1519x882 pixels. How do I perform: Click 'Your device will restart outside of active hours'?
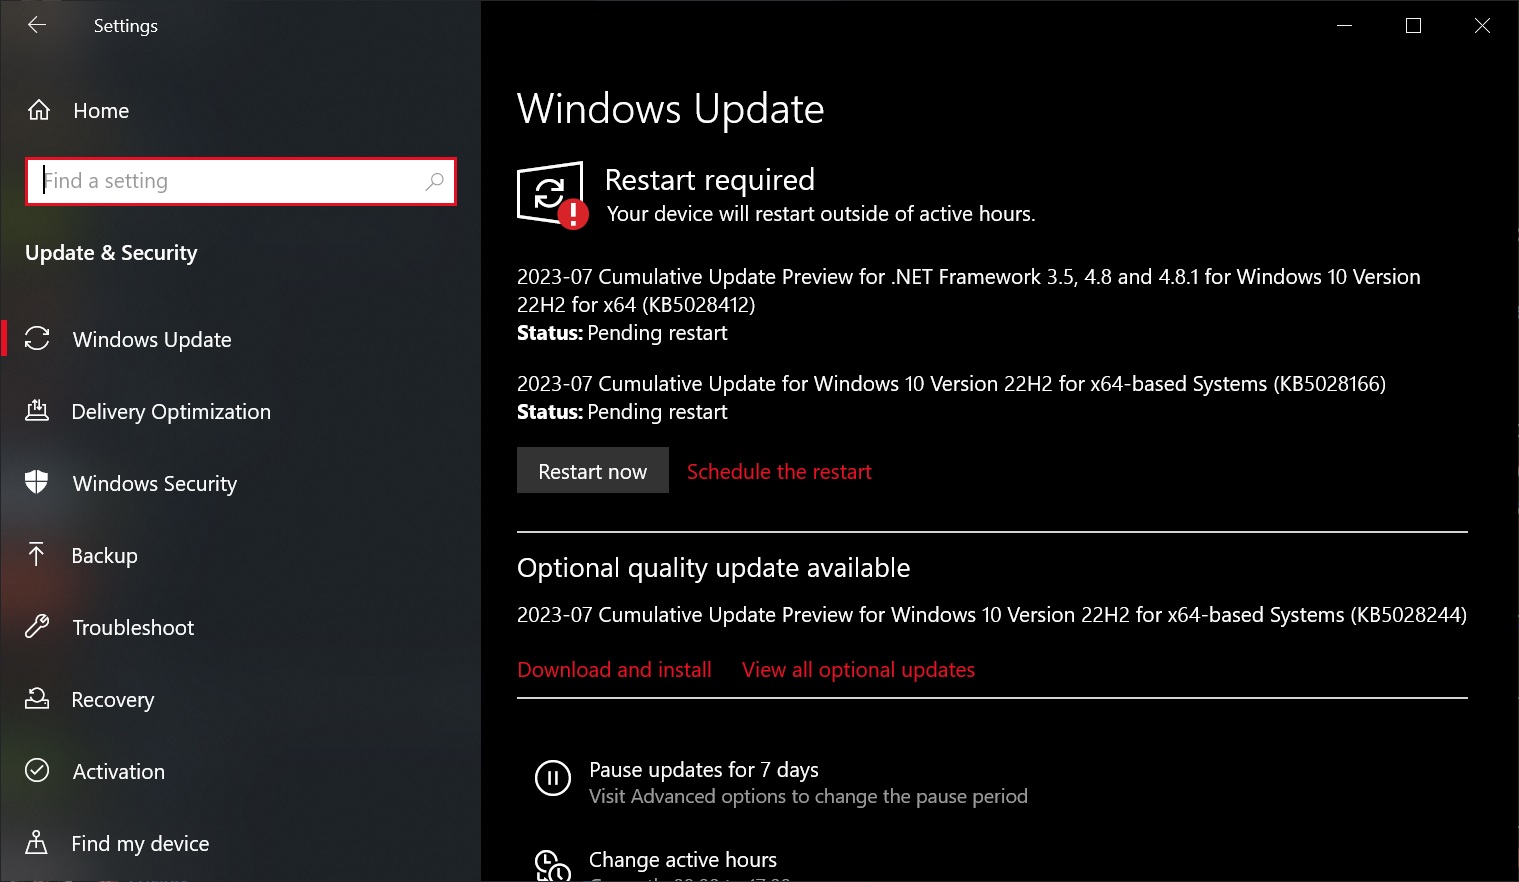821,213
